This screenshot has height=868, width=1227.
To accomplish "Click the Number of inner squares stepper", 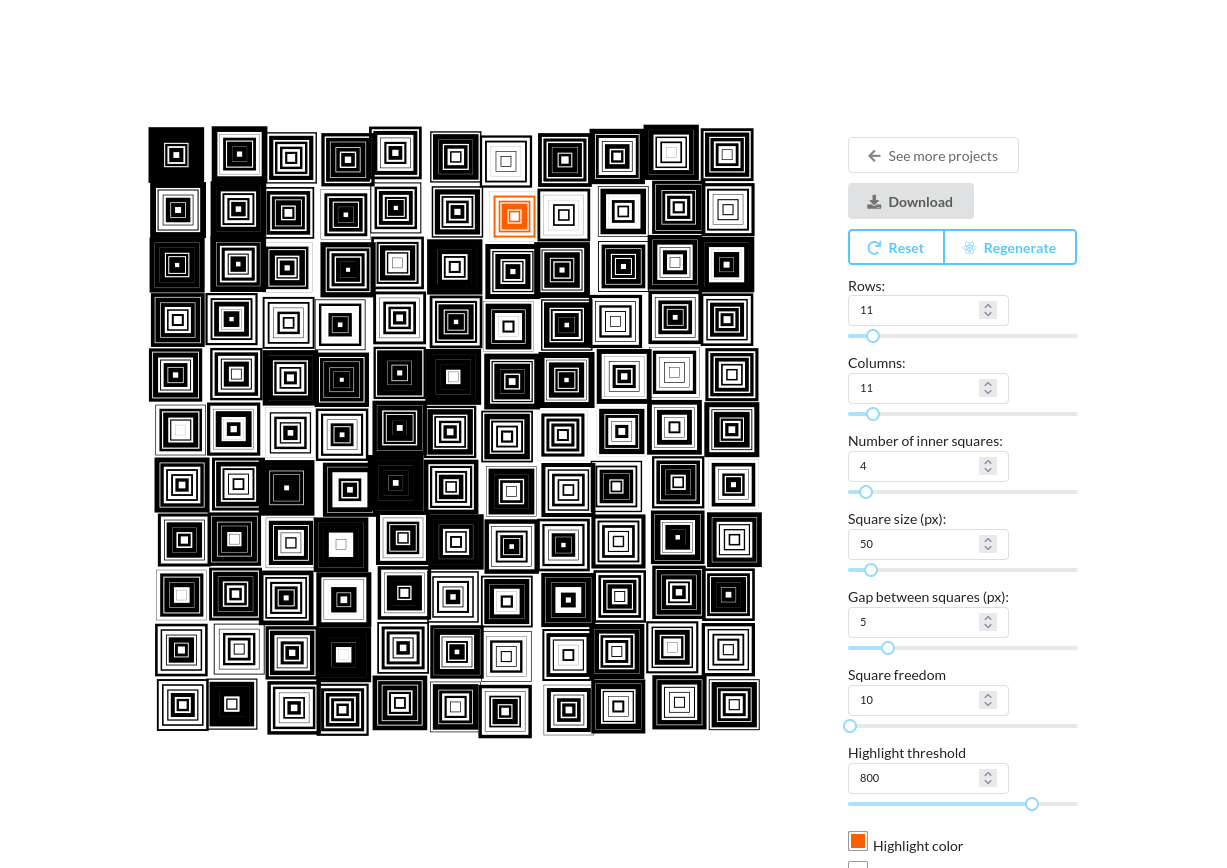I will 988,466.
